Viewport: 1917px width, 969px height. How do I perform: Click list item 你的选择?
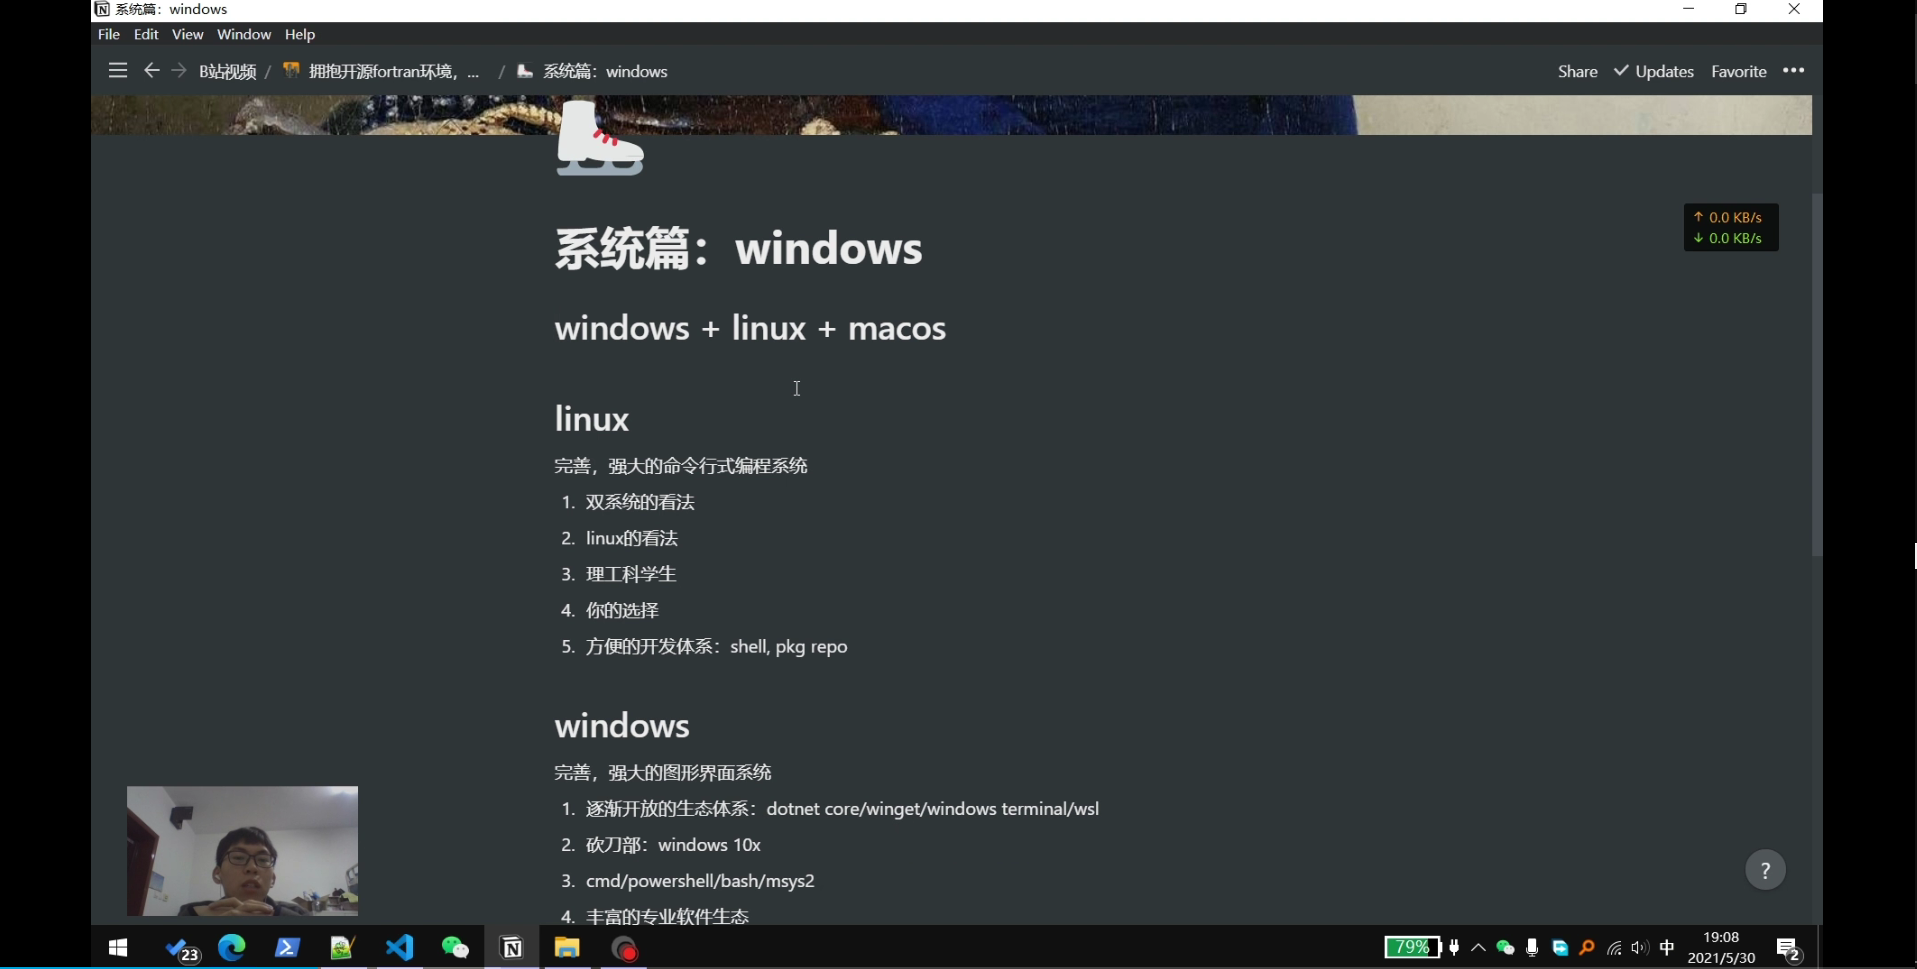(x=622, y=610)
